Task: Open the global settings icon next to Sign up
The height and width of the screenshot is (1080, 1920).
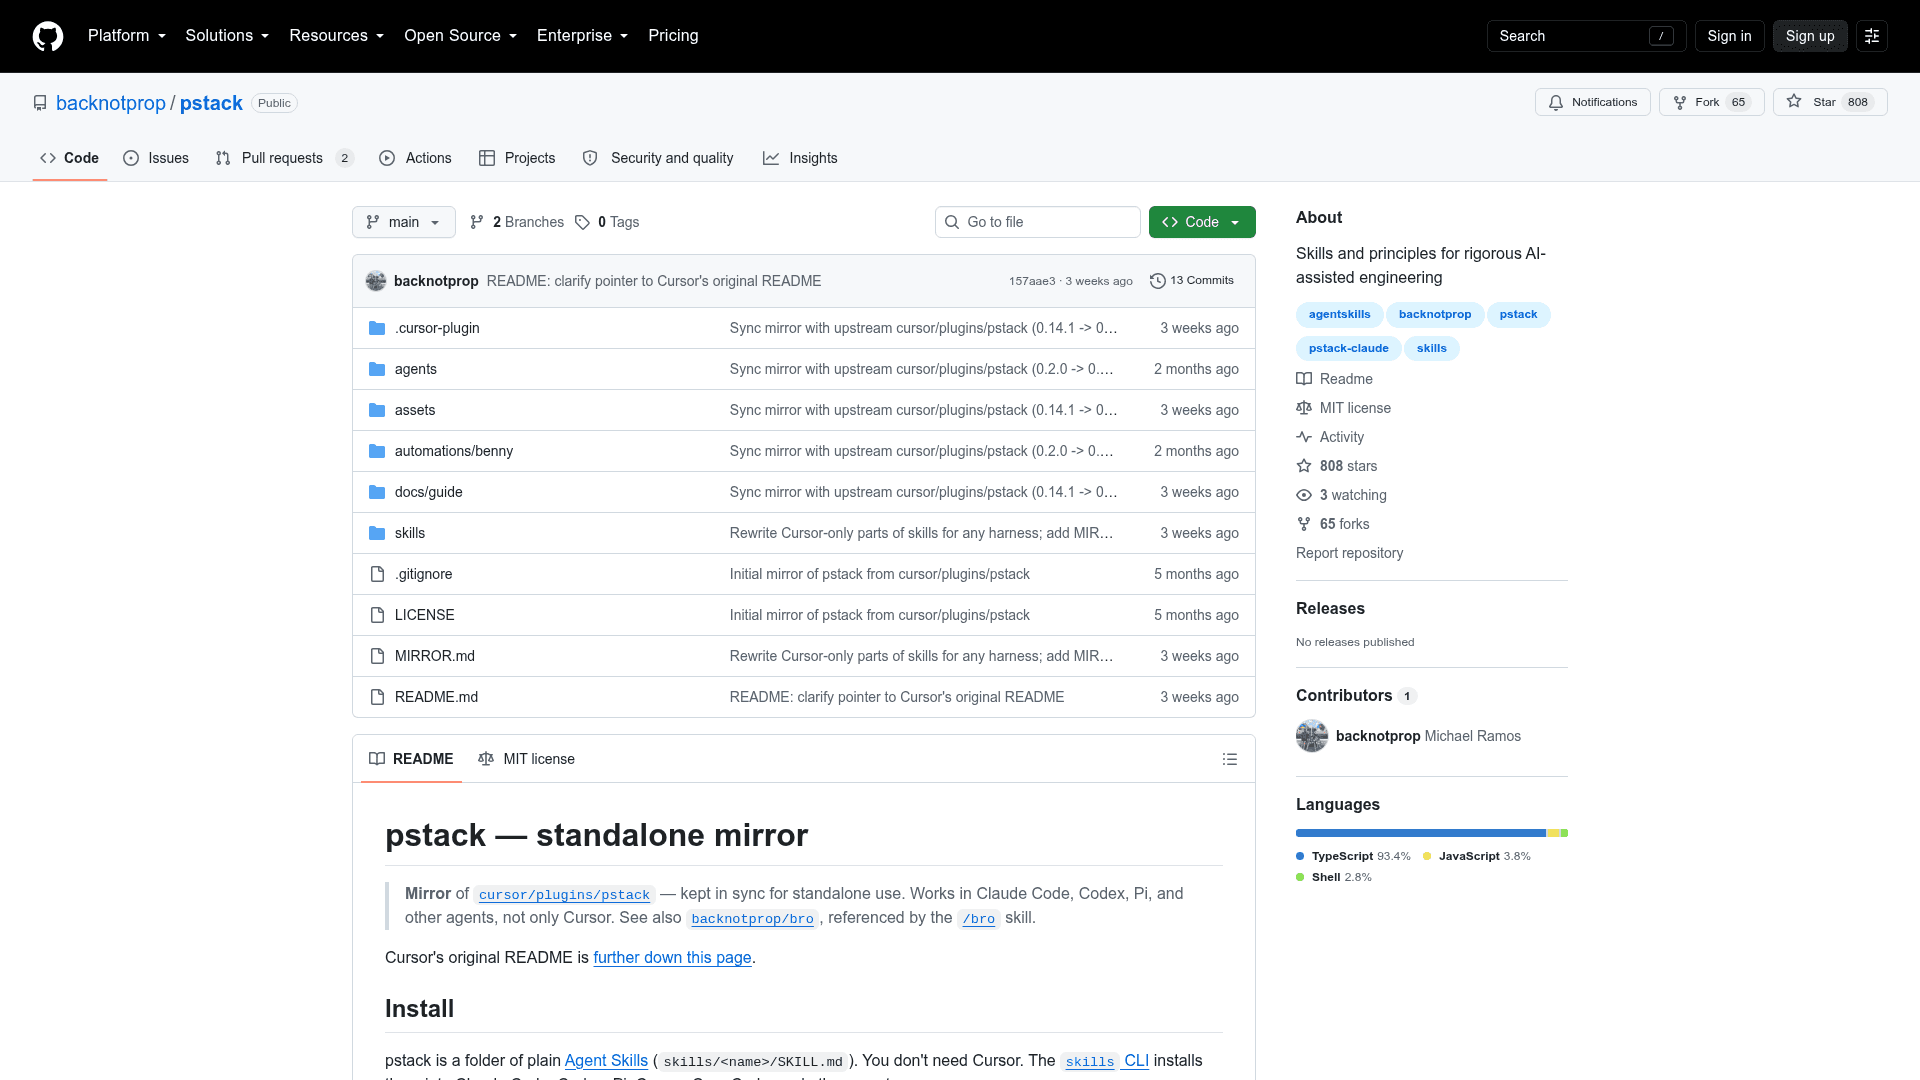Action: (x=1872, y=36)
